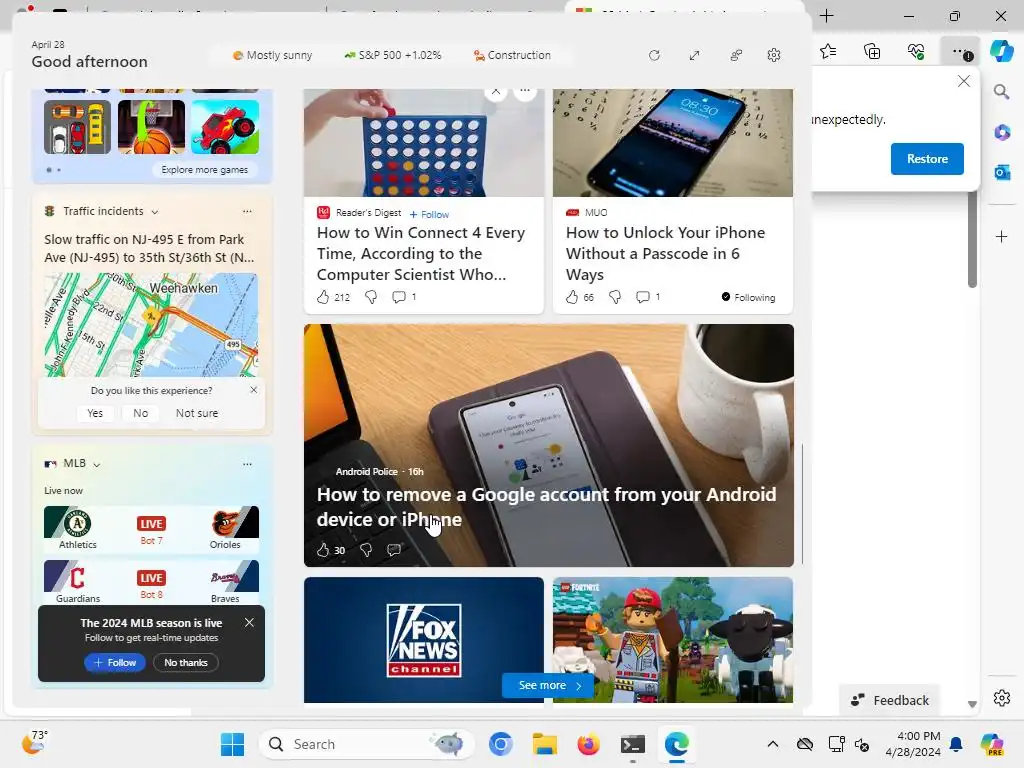This screenshot has width=1024, height=768.
Task: Launch File Explorer from taskbar
Action: pos(545,744)
